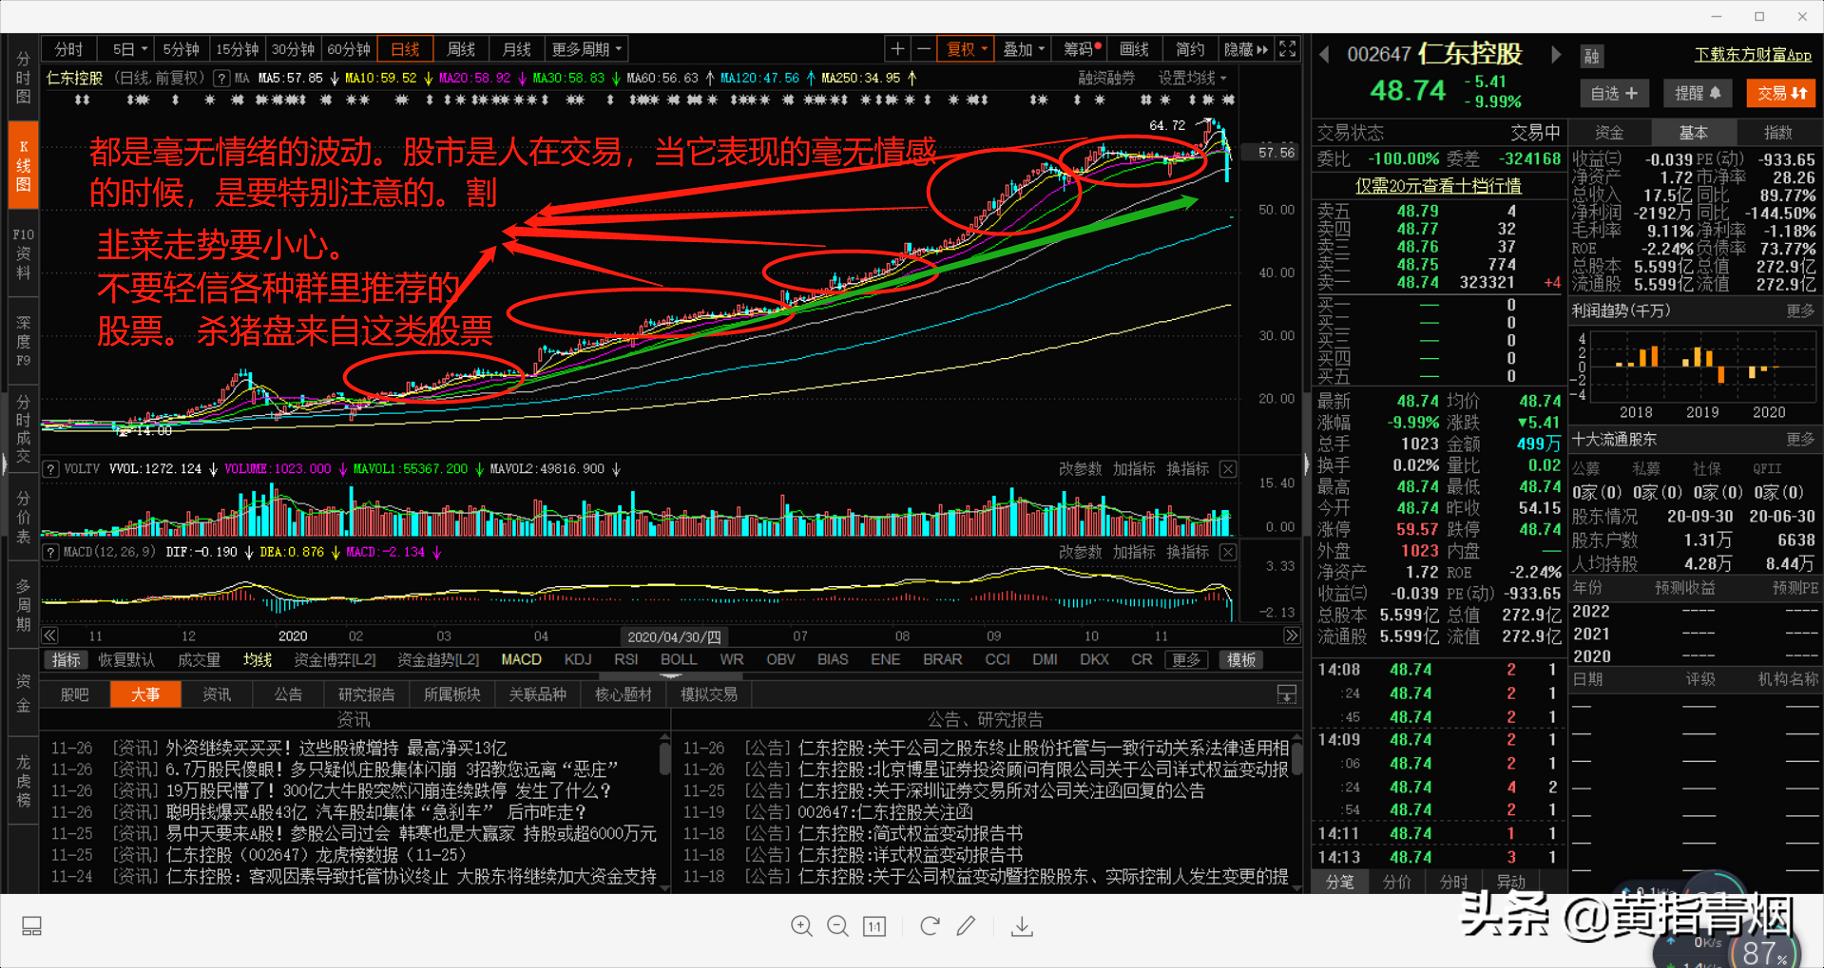Open the 1:1 original scale view icon
The image size is (1824, 968).
tap(874, 926)
